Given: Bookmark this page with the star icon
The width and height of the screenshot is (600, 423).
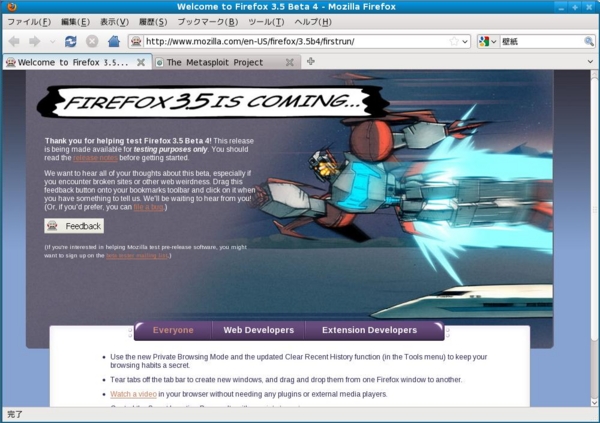Looking at the screenshot, I should 454,41.
